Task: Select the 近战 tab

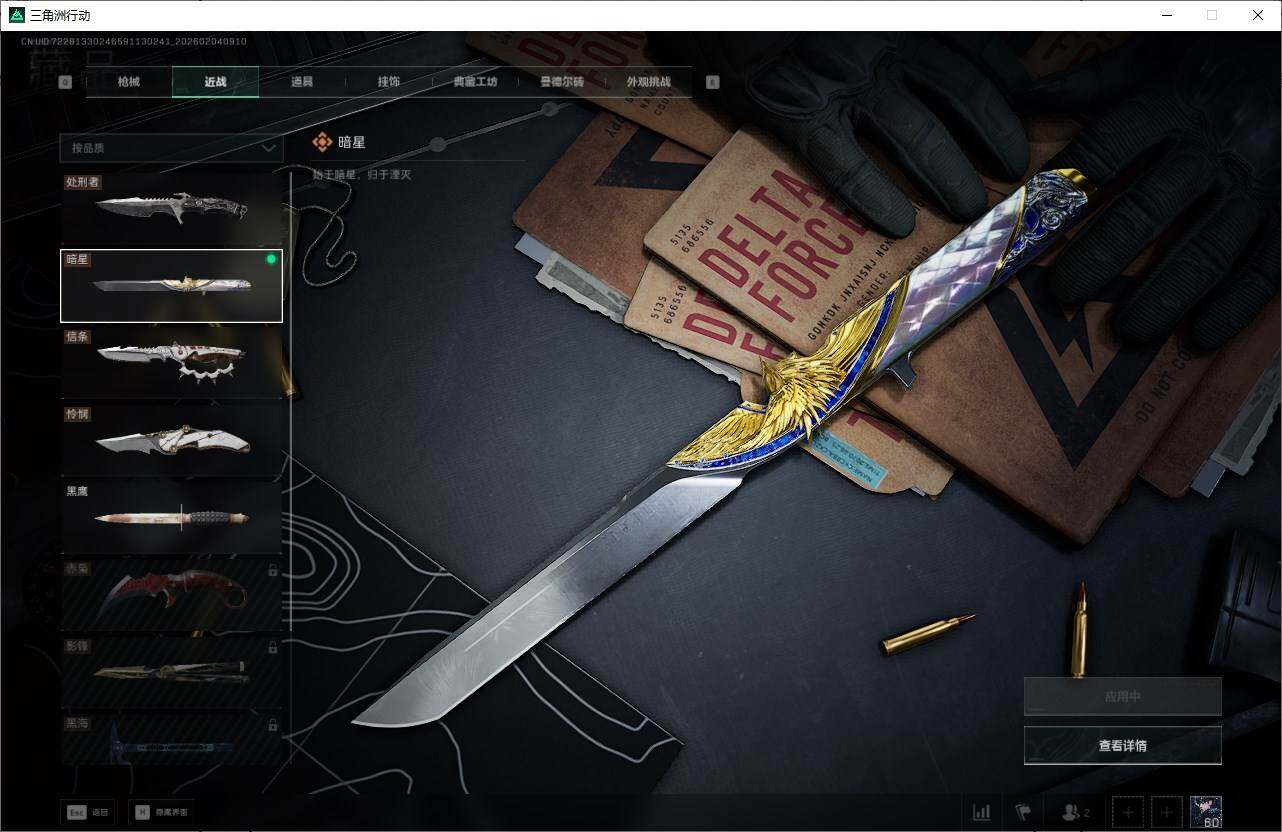Action: pos(215,82)
